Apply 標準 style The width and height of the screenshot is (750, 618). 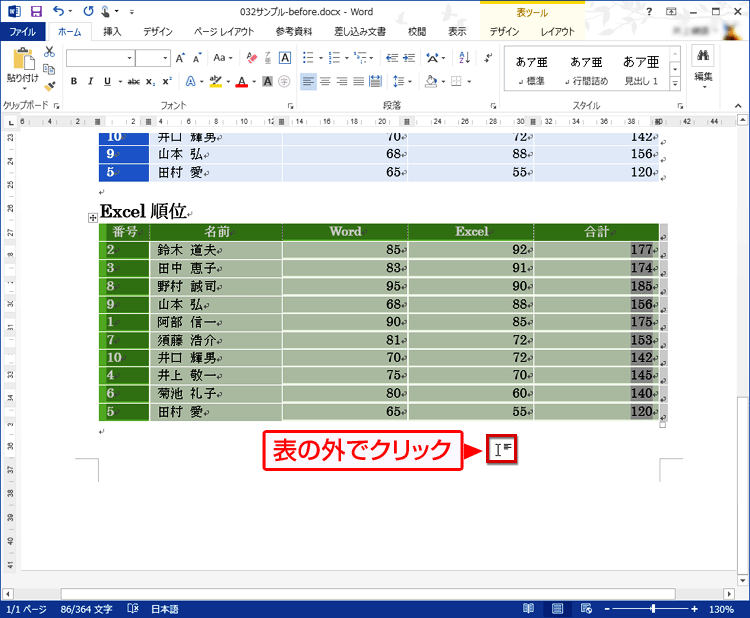(x=531, y=70)
